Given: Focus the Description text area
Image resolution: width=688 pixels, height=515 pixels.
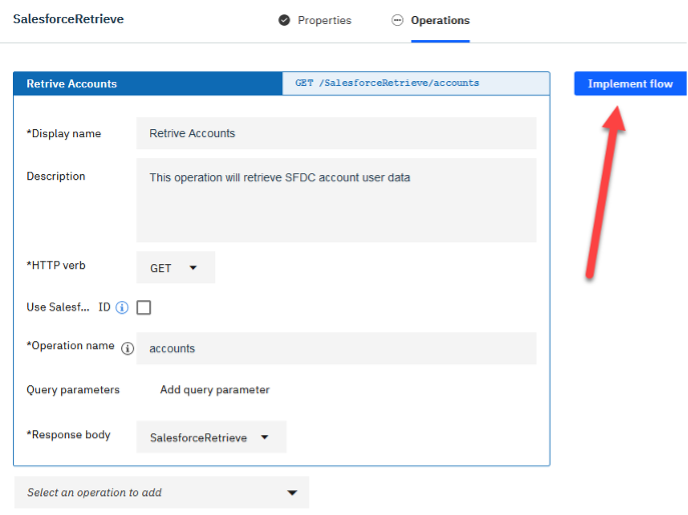Looking at the screenshot, I should pos(336,199).
